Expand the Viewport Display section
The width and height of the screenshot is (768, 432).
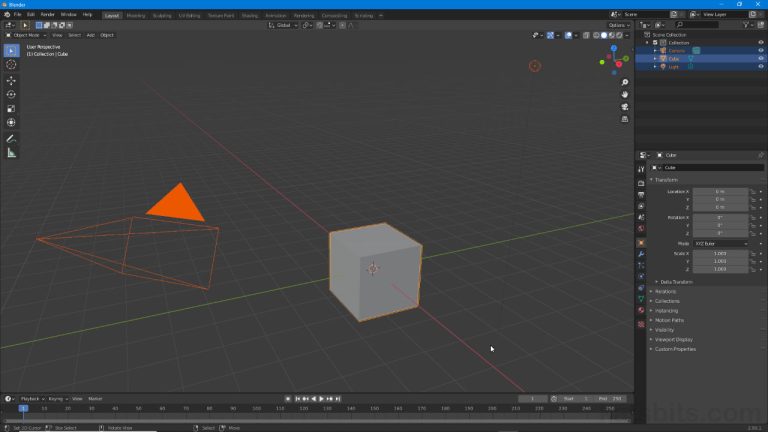point(674,339)
